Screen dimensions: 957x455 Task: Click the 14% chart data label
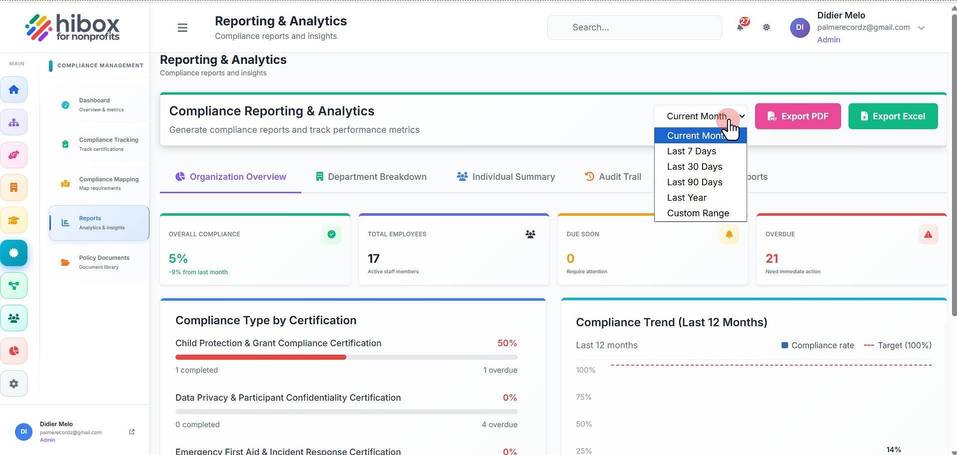pos(894,450)
